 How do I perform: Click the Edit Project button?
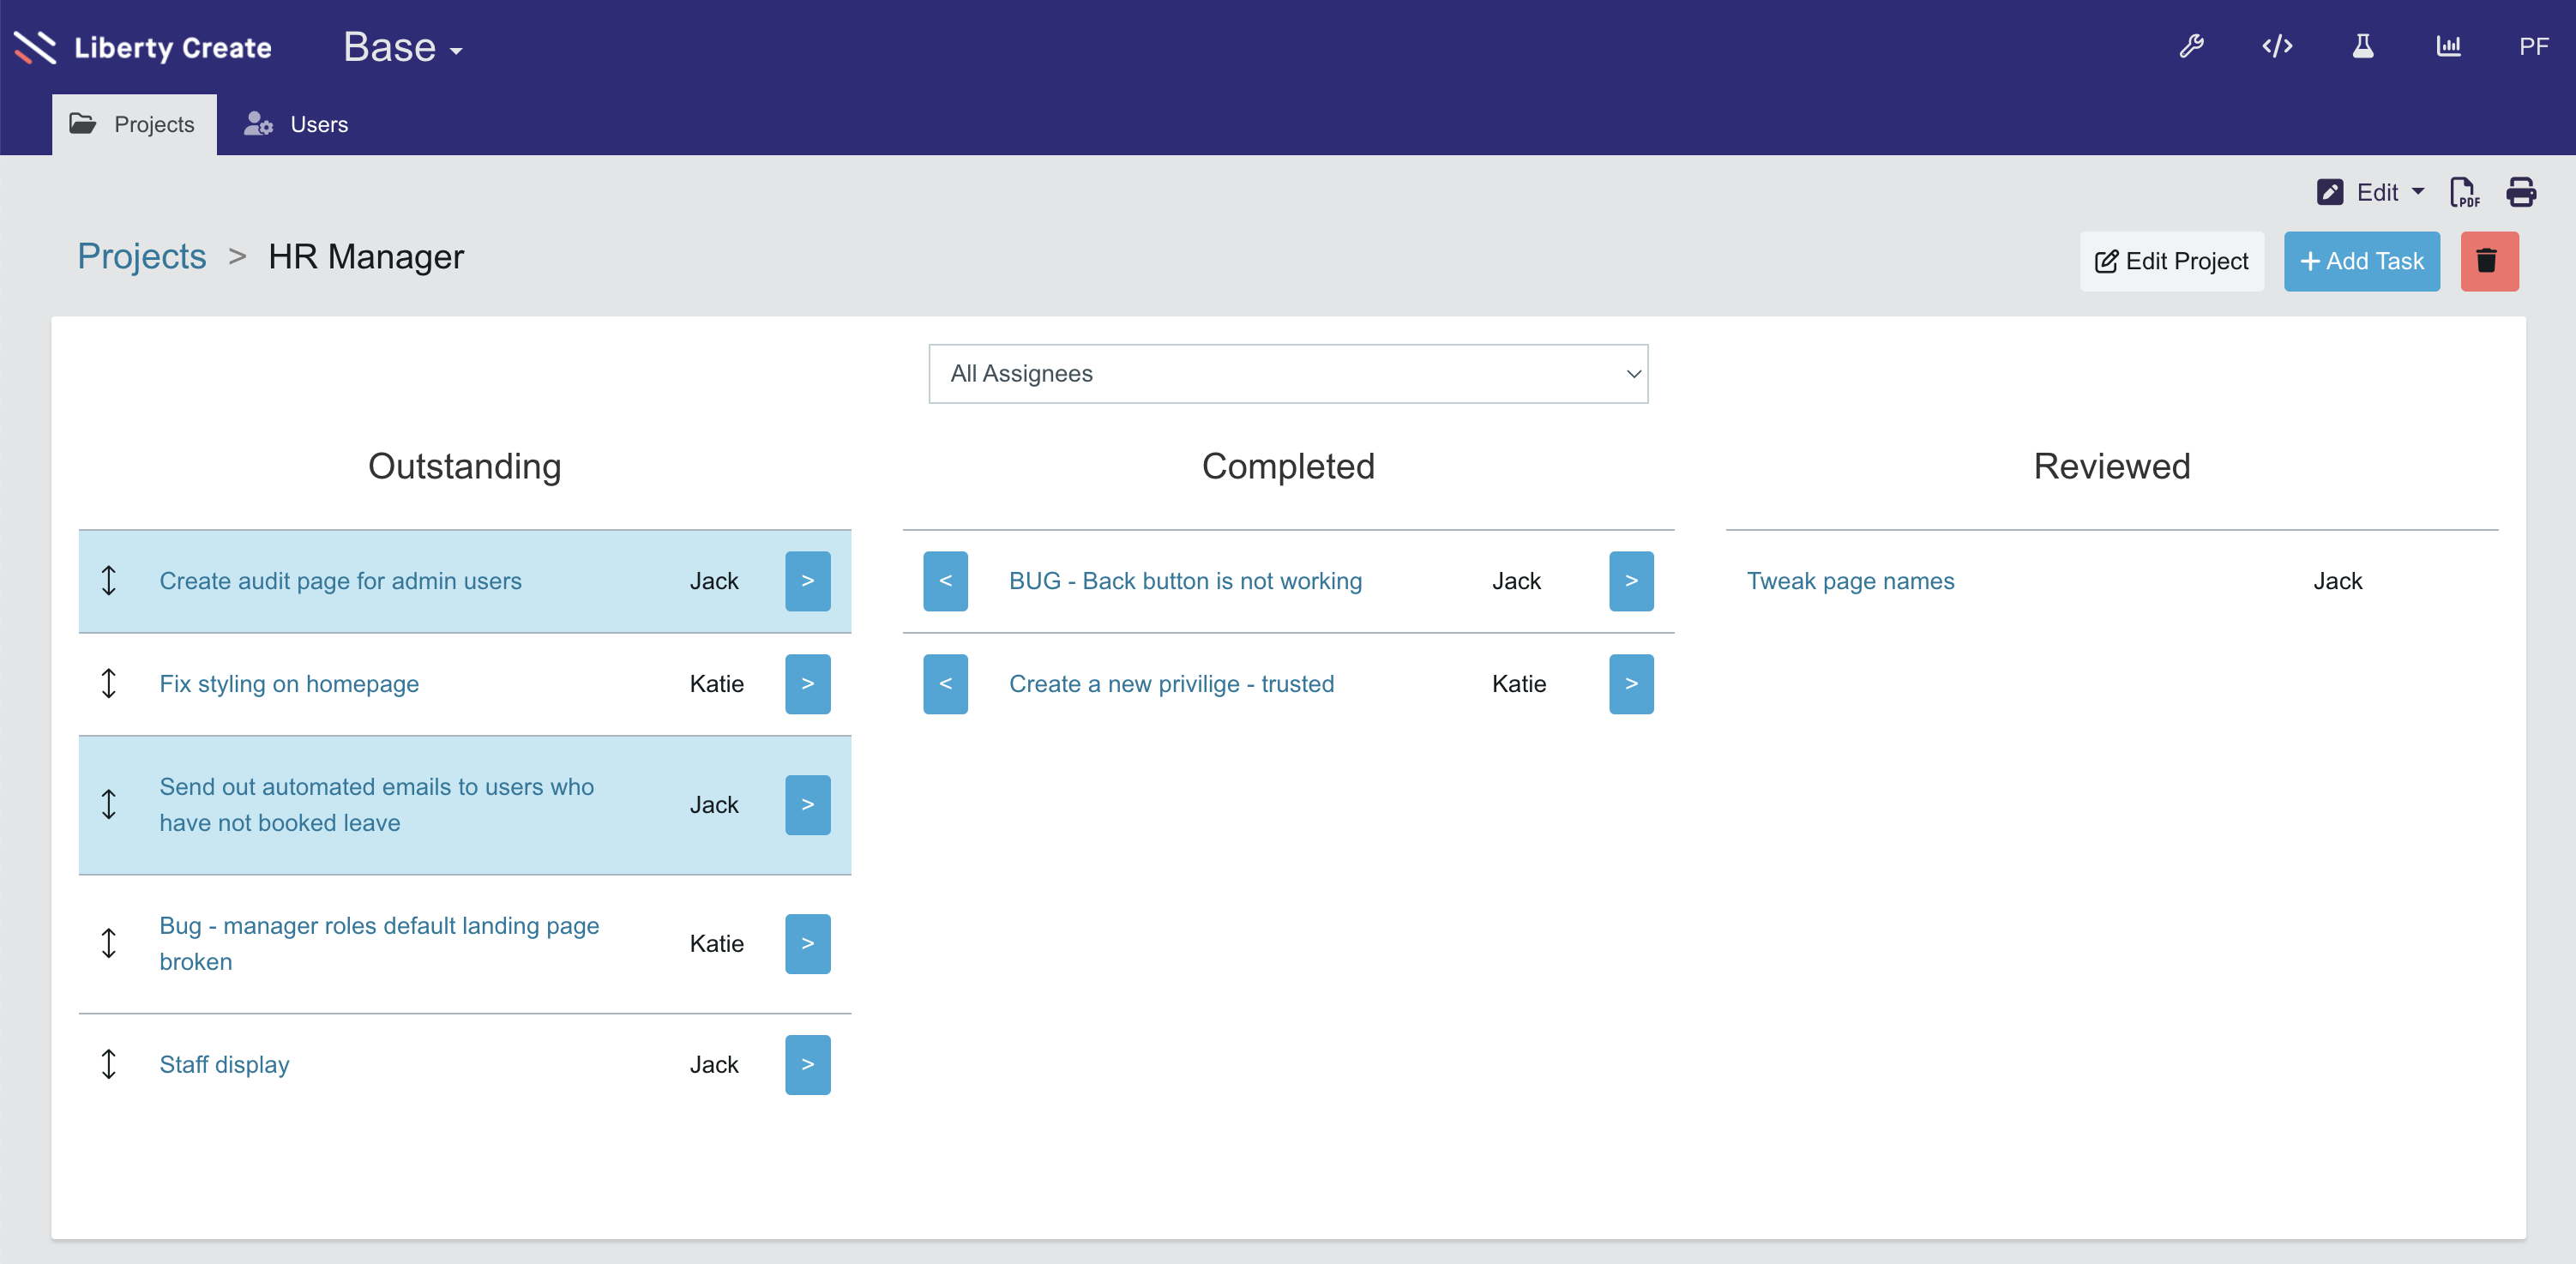(2171, 261)
